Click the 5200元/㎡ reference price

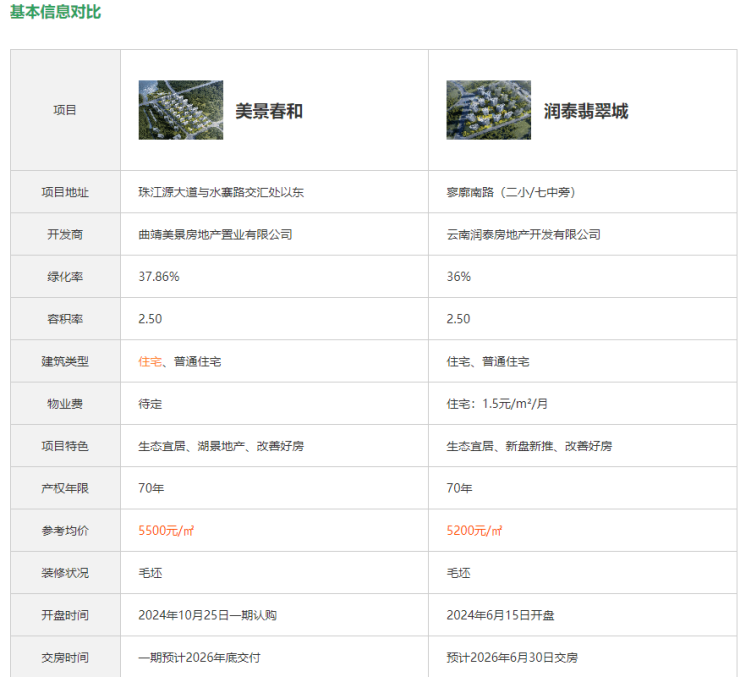tap(474, 531)
